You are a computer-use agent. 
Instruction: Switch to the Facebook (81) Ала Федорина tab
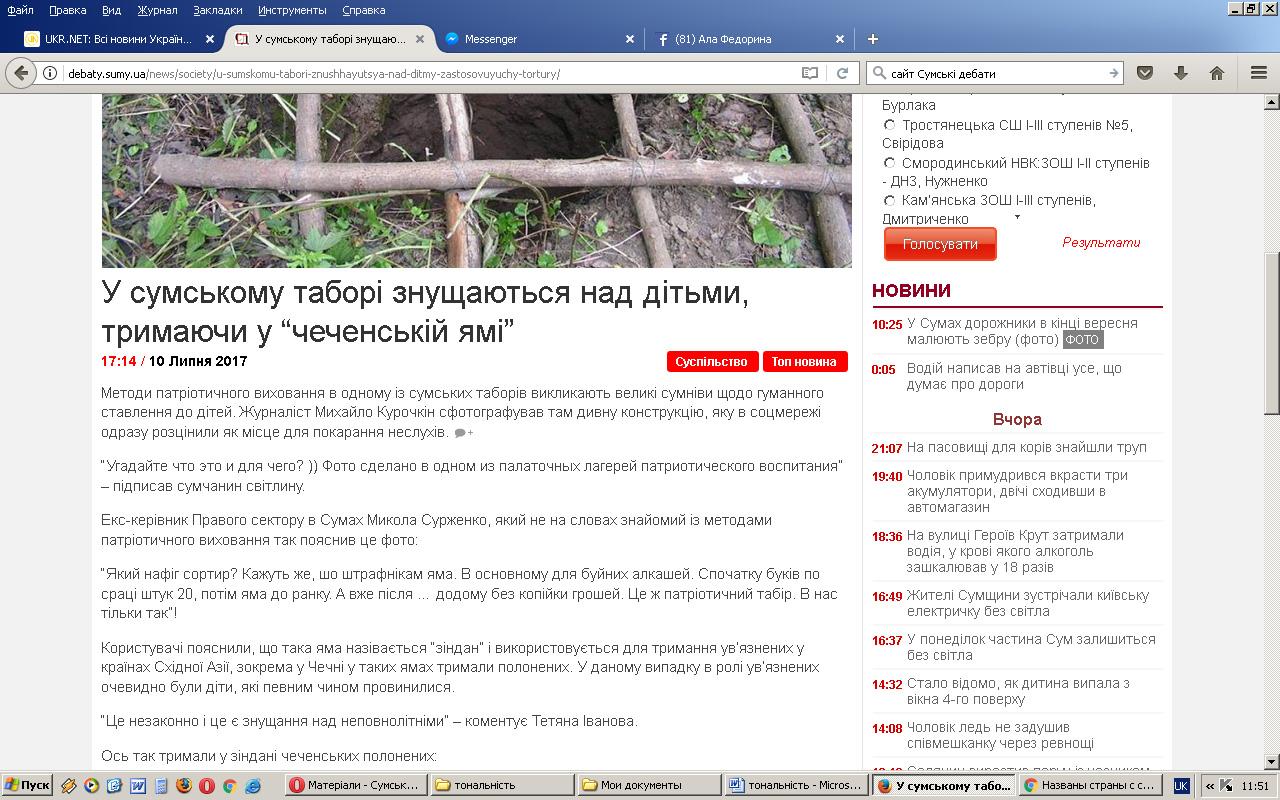click(x=750, y=39)
